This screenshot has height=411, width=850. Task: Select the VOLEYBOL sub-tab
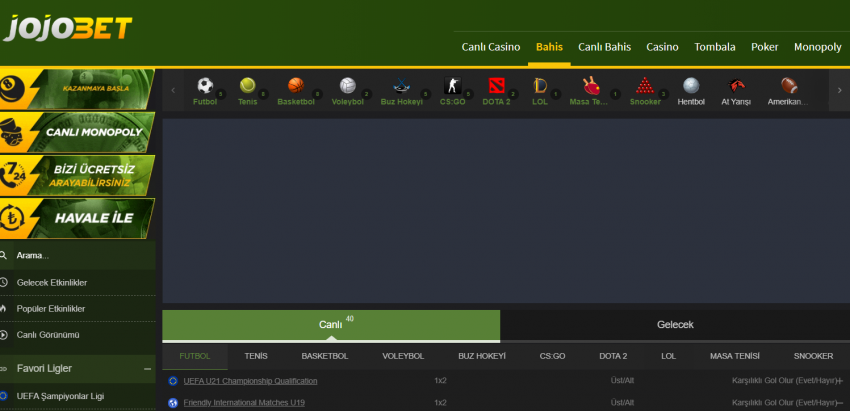(x=403, y=356)
